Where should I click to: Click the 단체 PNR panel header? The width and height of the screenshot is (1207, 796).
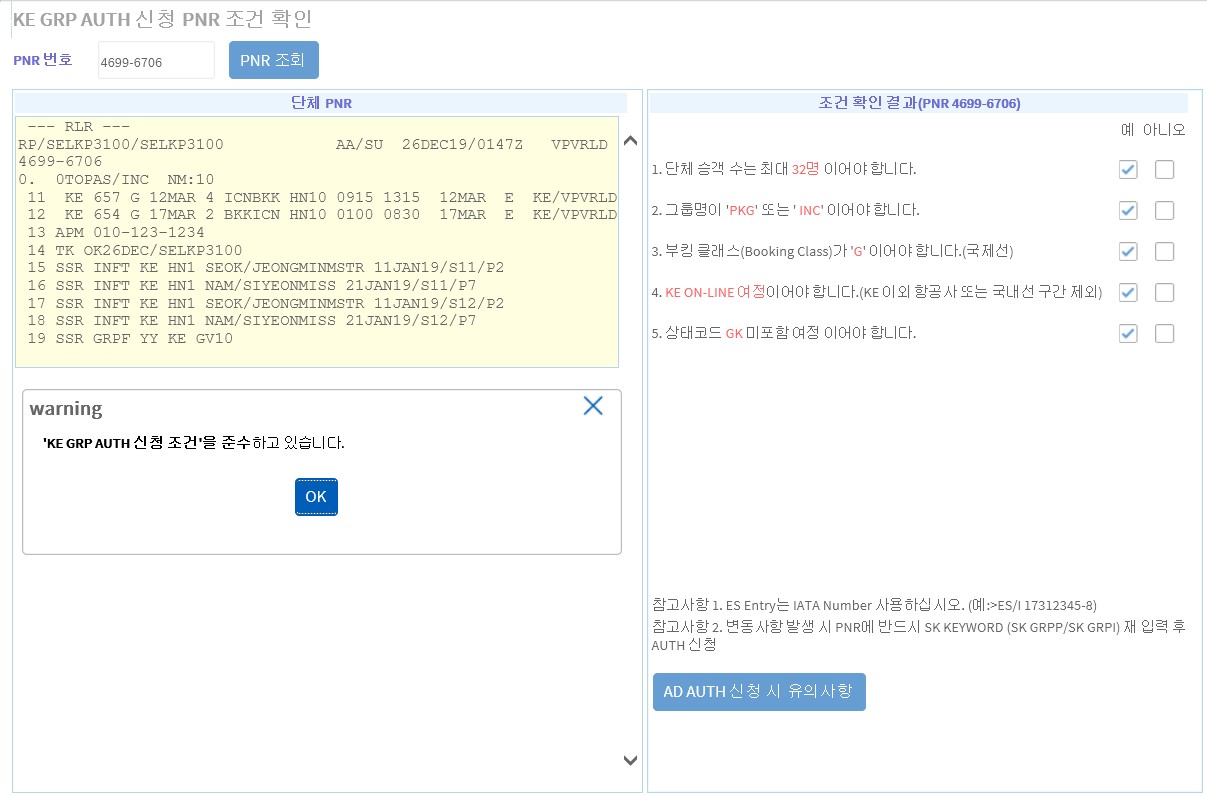click(x=321, y=103)
